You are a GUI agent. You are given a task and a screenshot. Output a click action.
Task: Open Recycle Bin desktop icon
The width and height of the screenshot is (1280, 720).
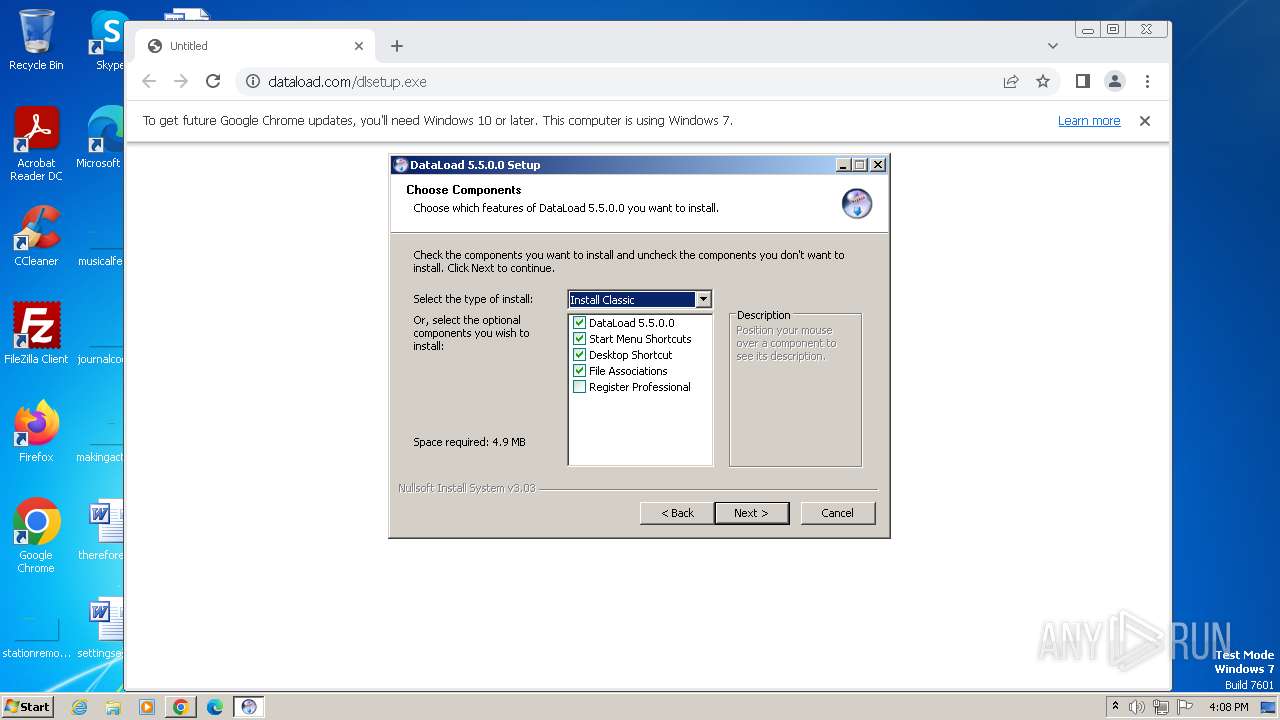[x=36, y=40]
